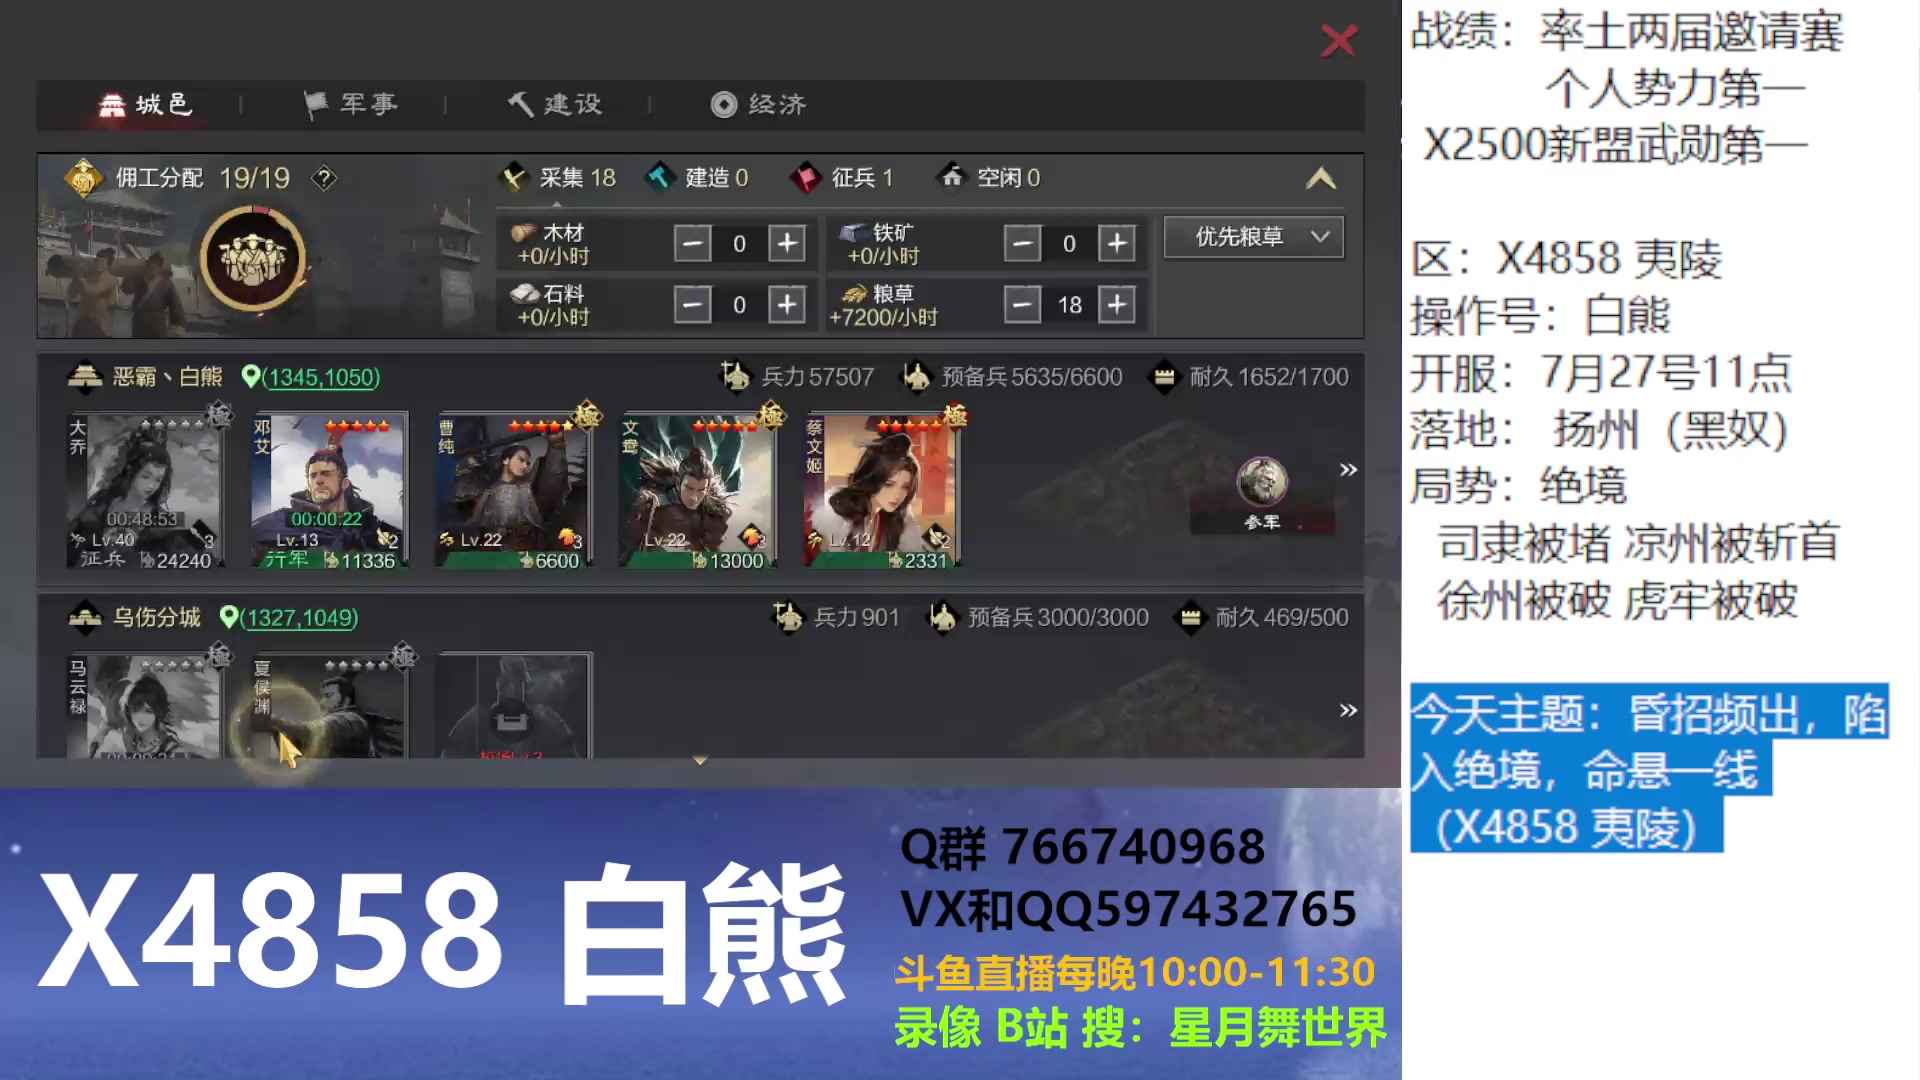Click the 恶霸丶白熊 city icon
Image resolution: width=1920 pixels, height=1080 pixels.
pos(85,377)
